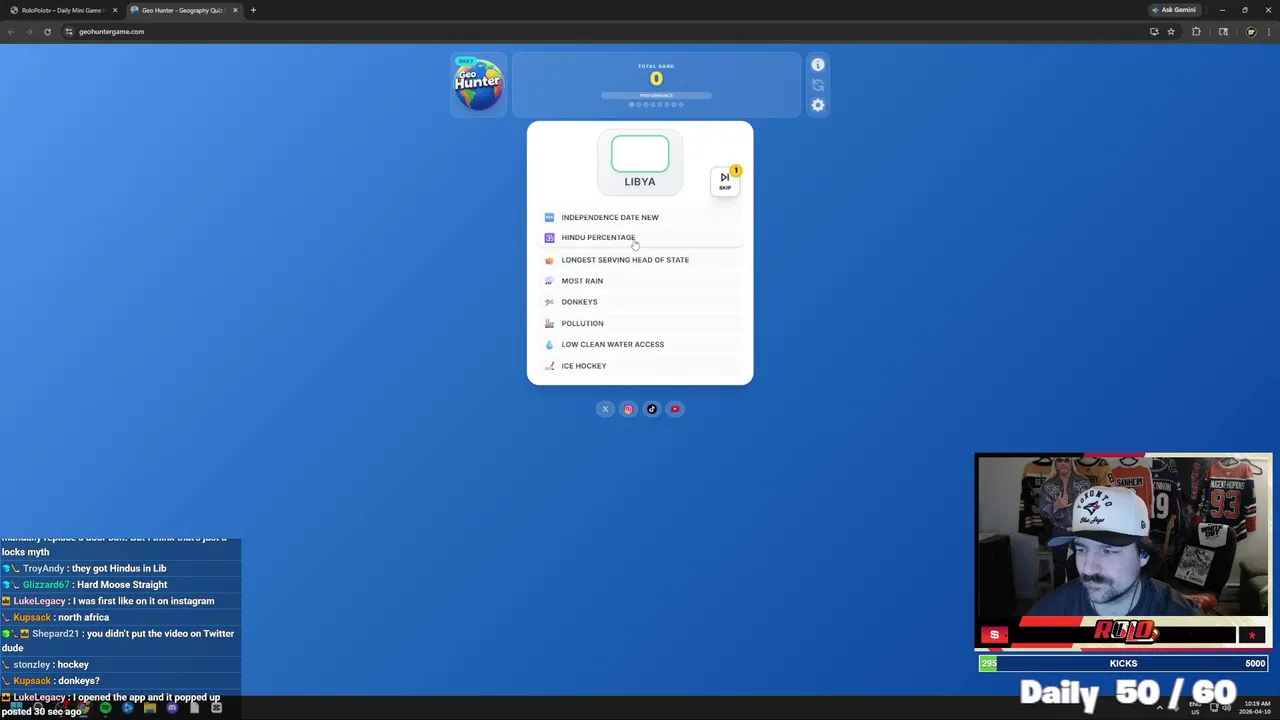1280x720 pixels.
Task: Click the water drop icon
Action: [x=549, y=344]
